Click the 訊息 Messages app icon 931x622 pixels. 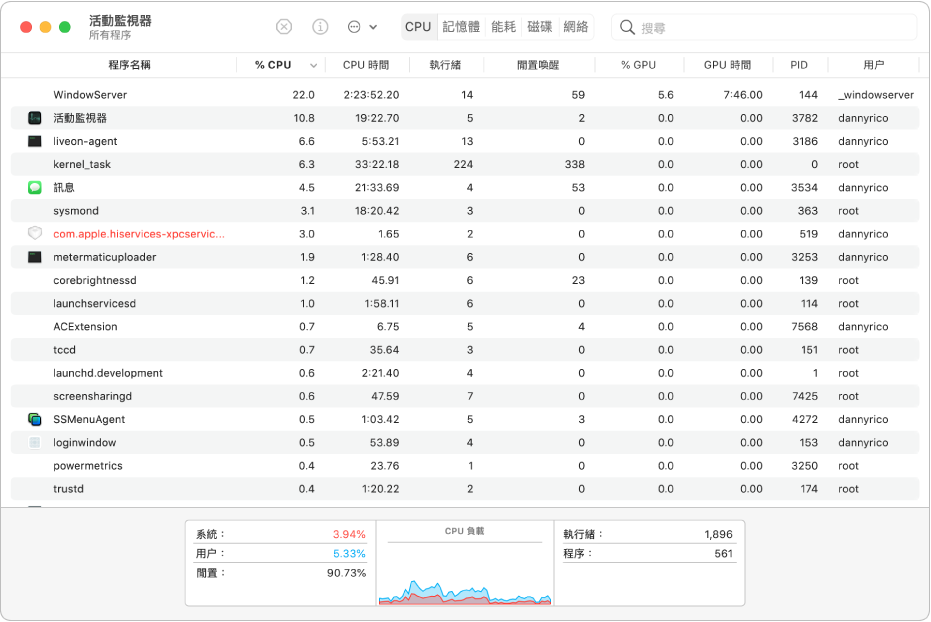point(35,188)
